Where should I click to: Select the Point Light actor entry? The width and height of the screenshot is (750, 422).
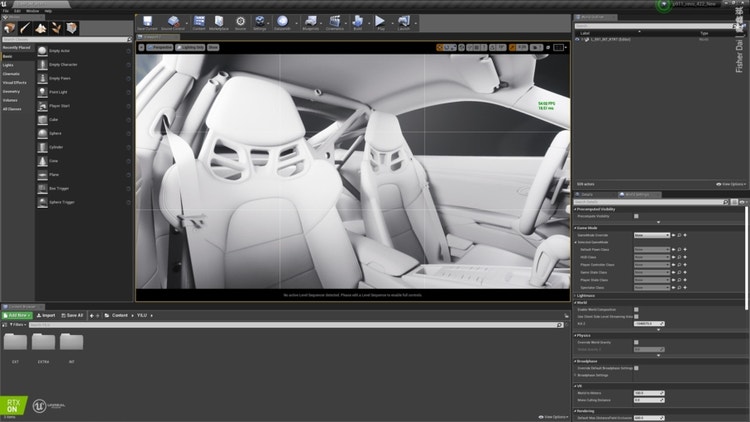point(60,92)
